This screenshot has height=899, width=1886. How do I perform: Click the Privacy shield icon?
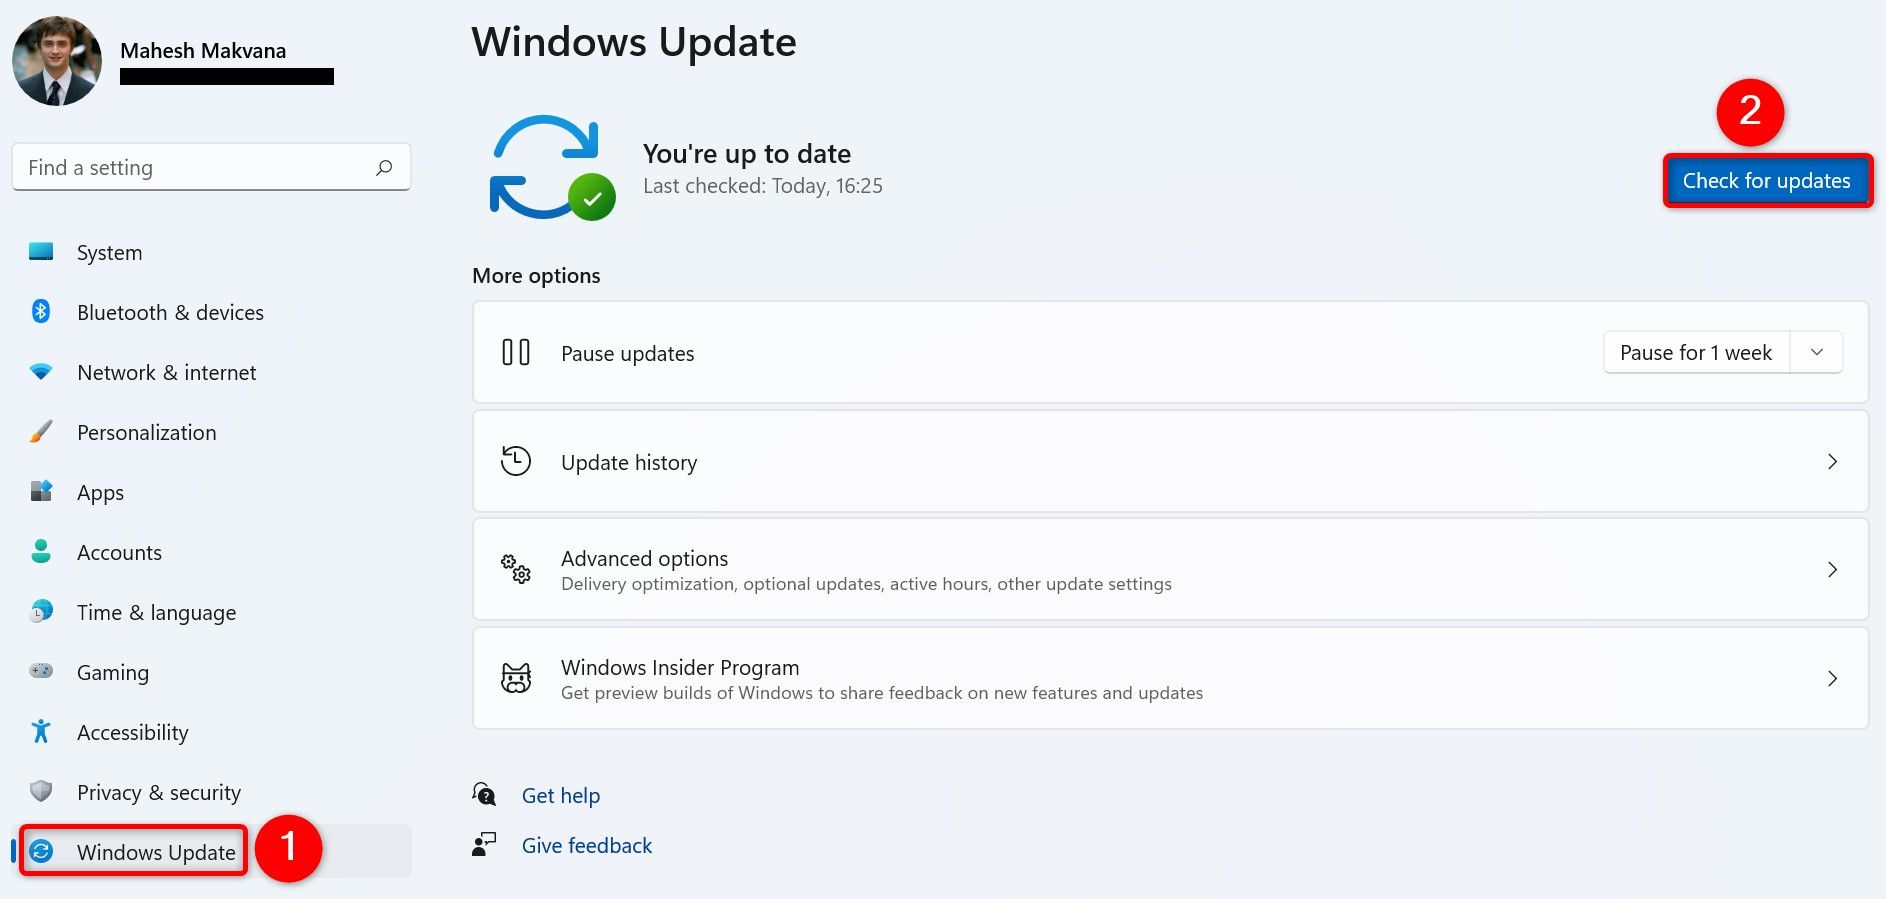(x=41, y=791)
